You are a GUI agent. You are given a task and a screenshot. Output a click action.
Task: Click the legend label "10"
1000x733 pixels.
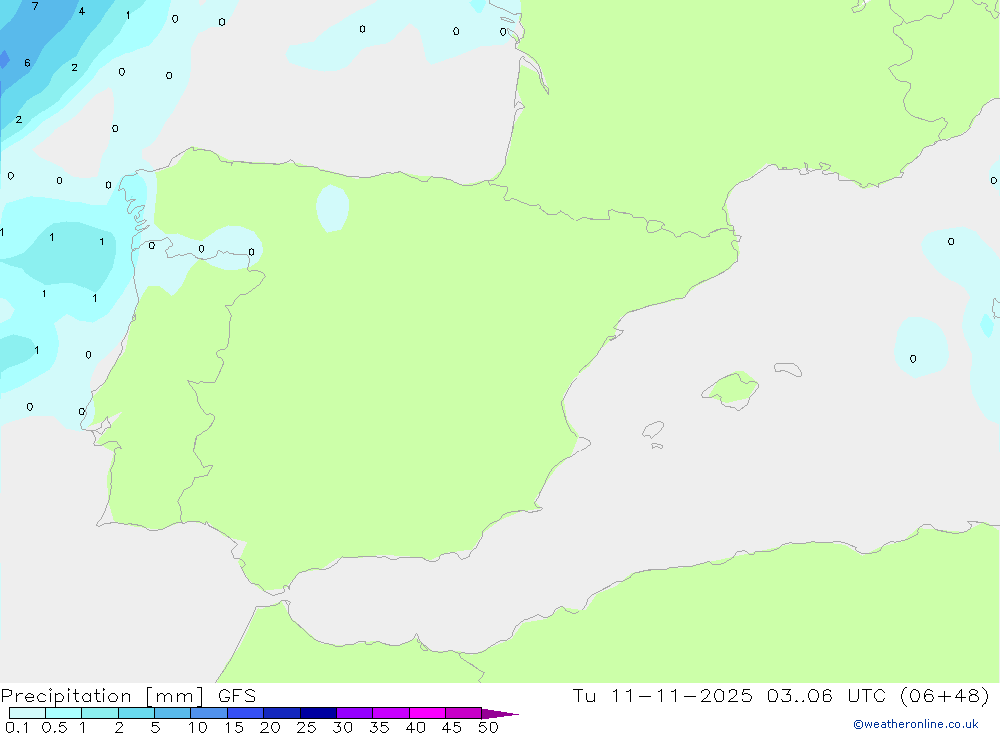pyautogui.click(x=198, y=727)
